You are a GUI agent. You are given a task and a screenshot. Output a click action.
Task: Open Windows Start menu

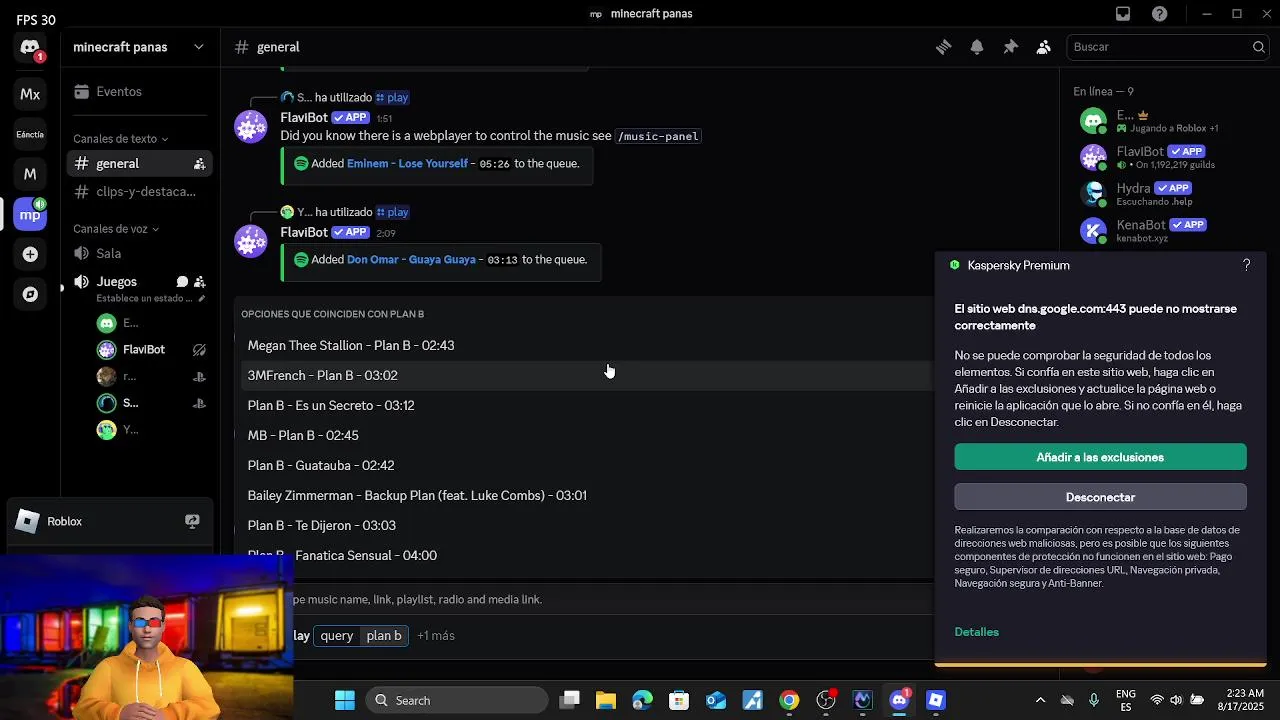[x=344, y=700]
